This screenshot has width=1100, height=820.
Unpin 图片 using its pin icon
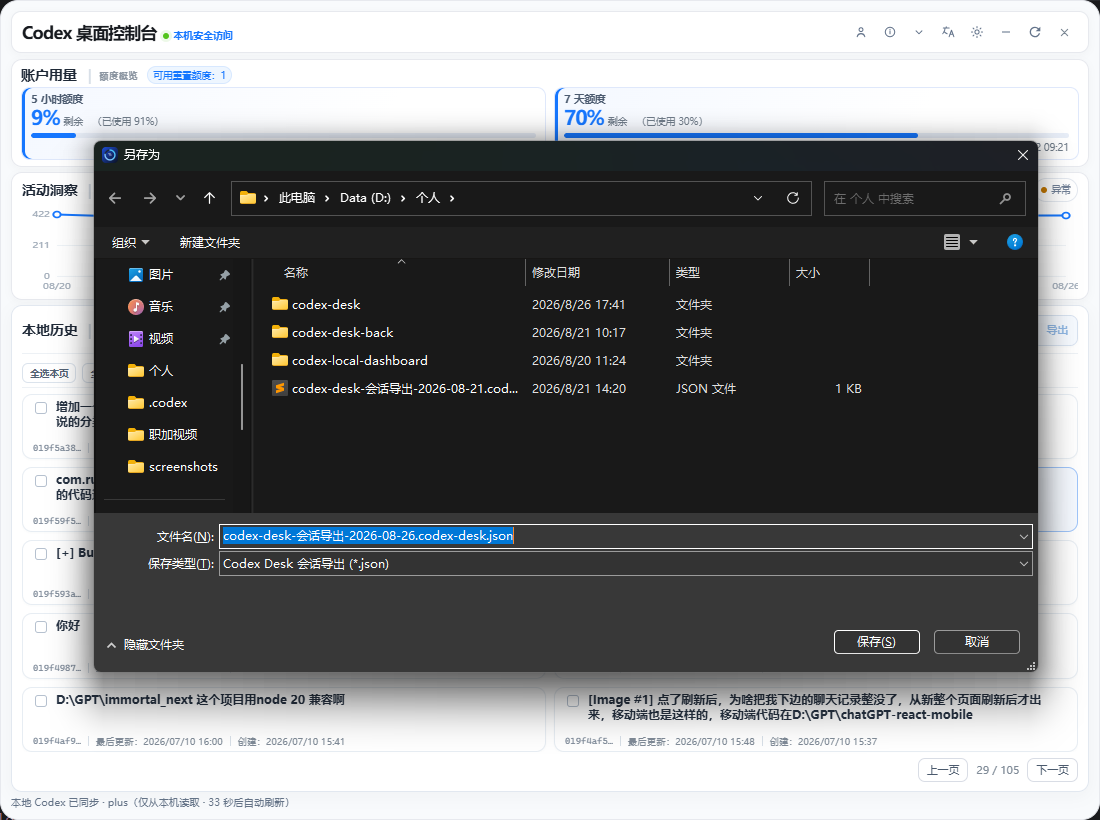pos(224,275)
